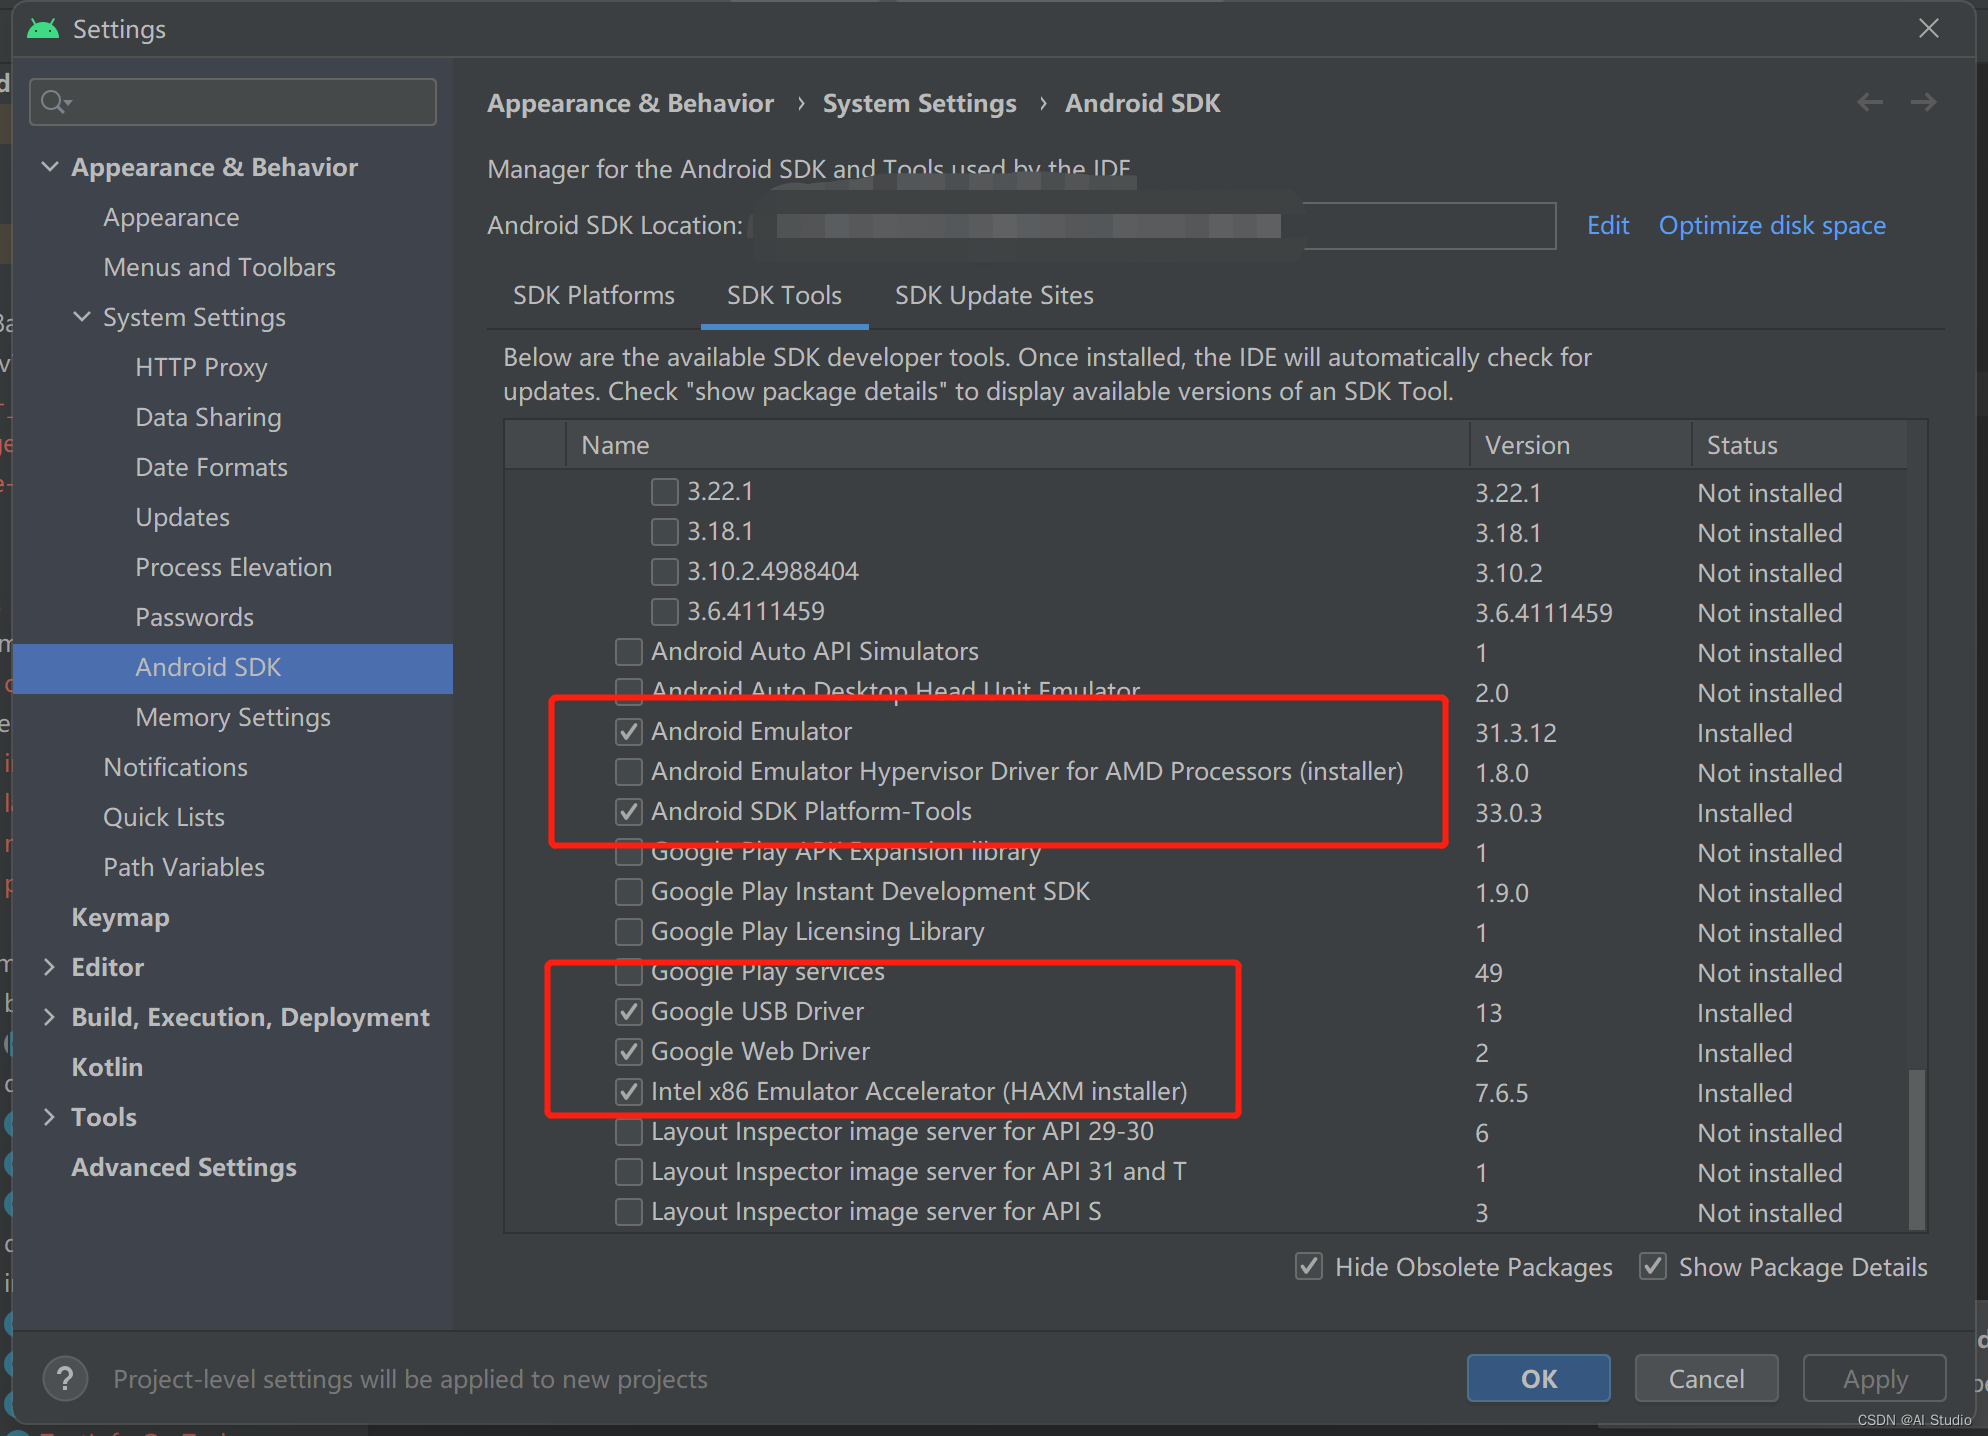
Task: Uncheck Show Package Details
Action: click(1653, 1266)
